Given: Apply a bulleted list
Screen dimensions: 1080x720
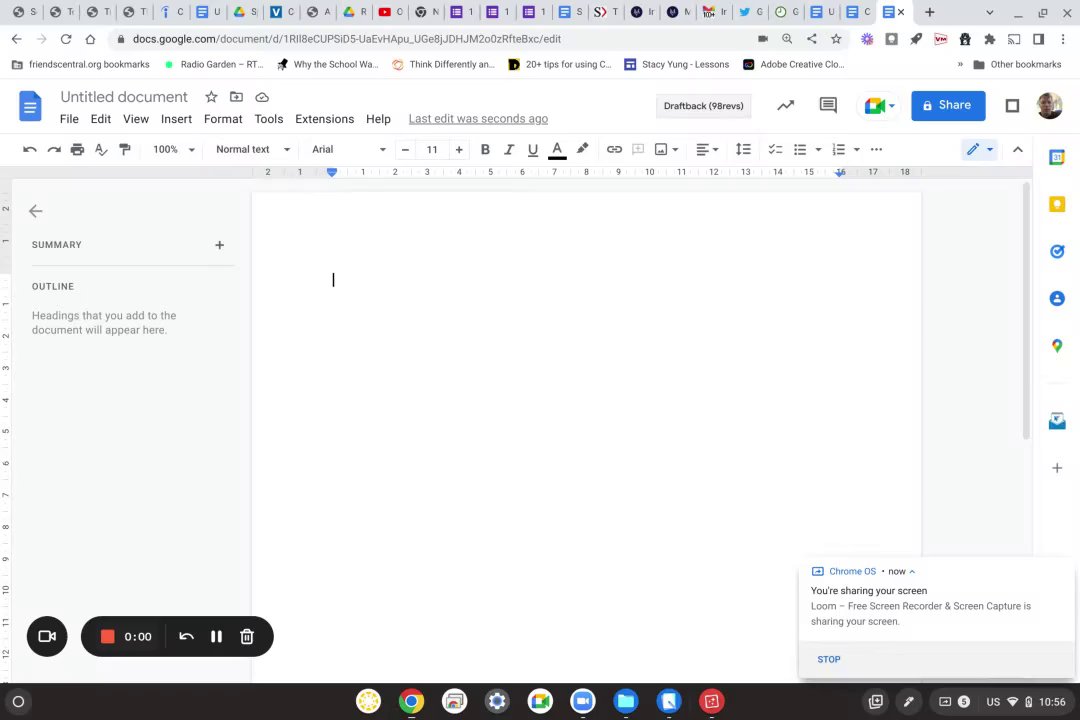Looking at the screenshot, I should click(x=800, y=150).
